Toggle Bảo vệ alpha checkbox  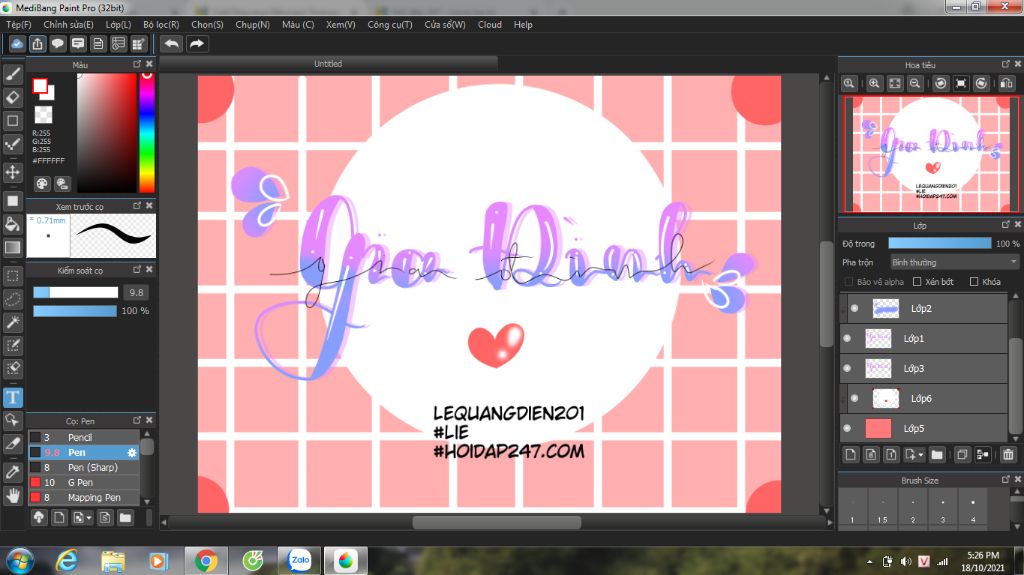click(849, 282)
